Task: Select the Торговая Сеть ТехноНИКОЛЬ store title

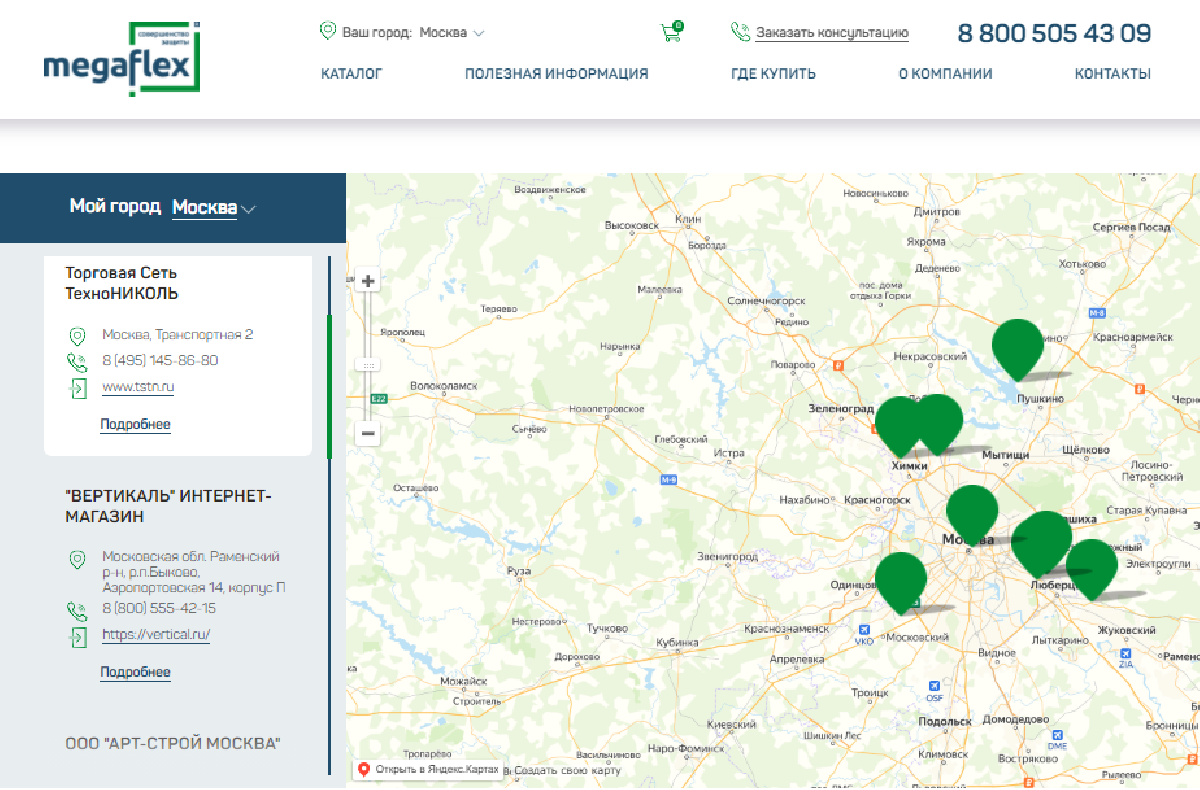Action: [x=122, y=283]
